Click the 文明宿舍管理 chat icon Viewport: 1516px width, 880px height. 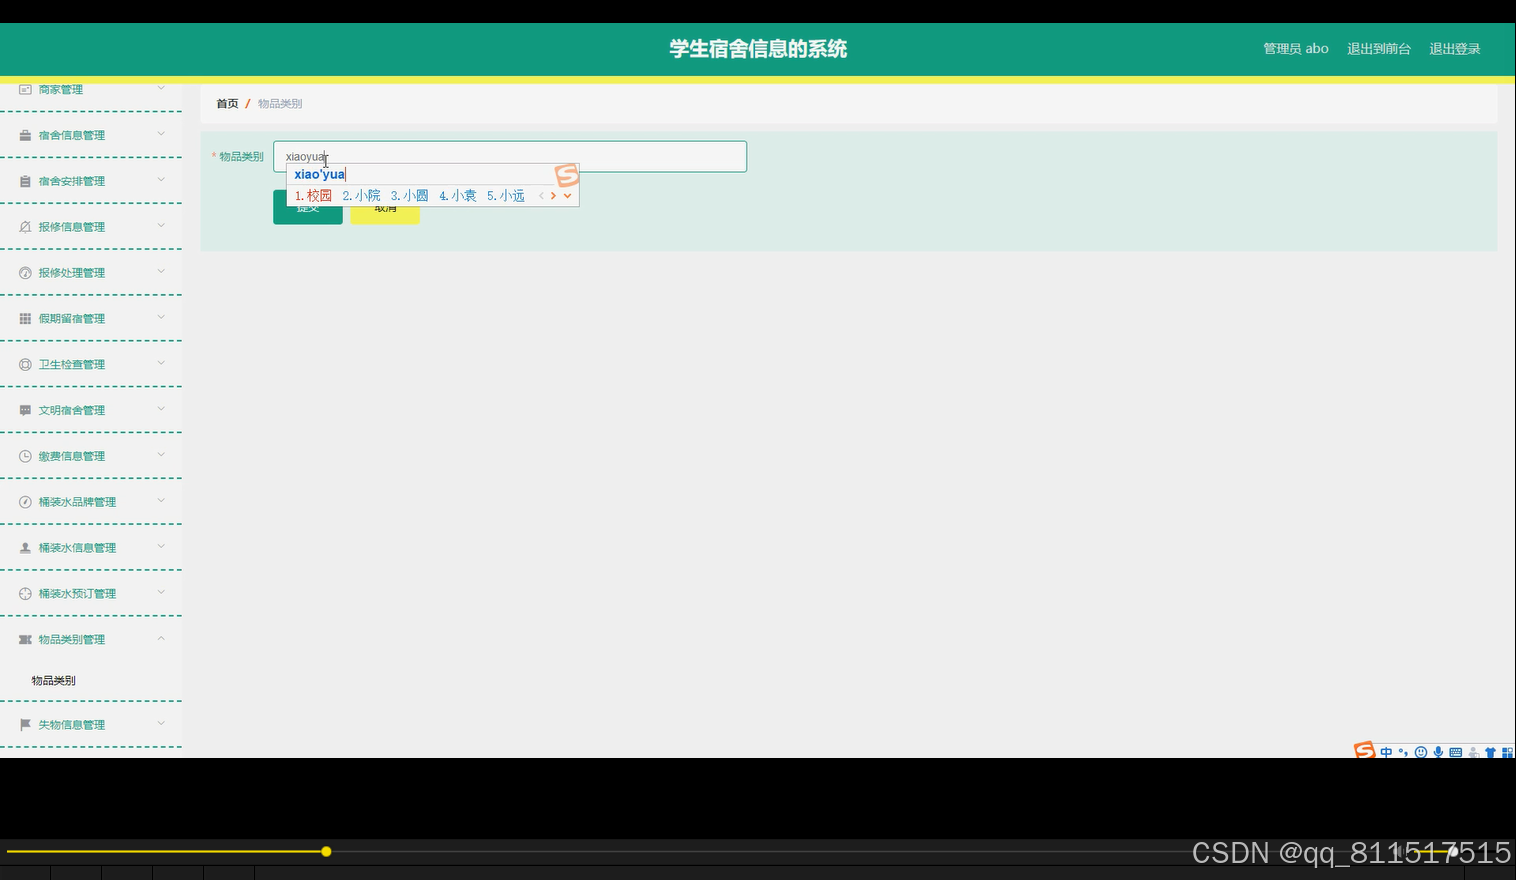[25, 410]
